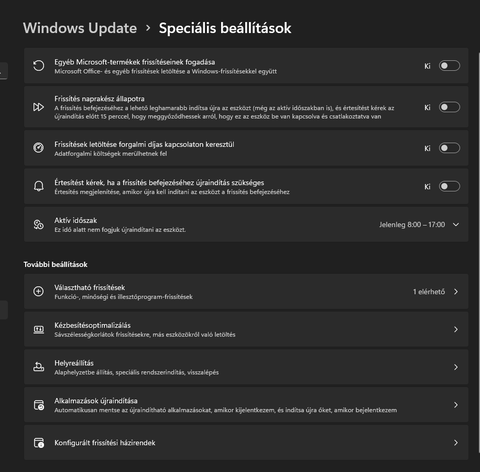Screen dimensions: 480x472
Task: Click the gauge icon for forgalmi díjas kapcsolat
Action: 38,148
